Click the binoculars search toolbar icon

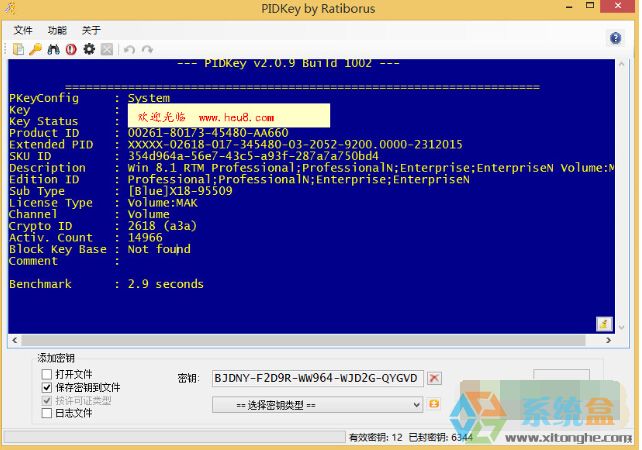[x=53, y=50]
